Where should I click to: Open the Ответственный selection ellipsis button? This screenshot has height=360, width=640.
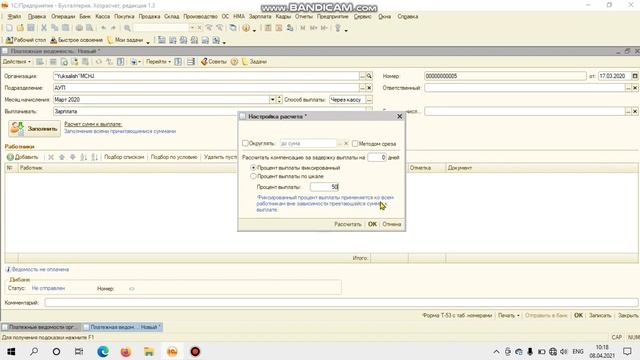[628, 88]
